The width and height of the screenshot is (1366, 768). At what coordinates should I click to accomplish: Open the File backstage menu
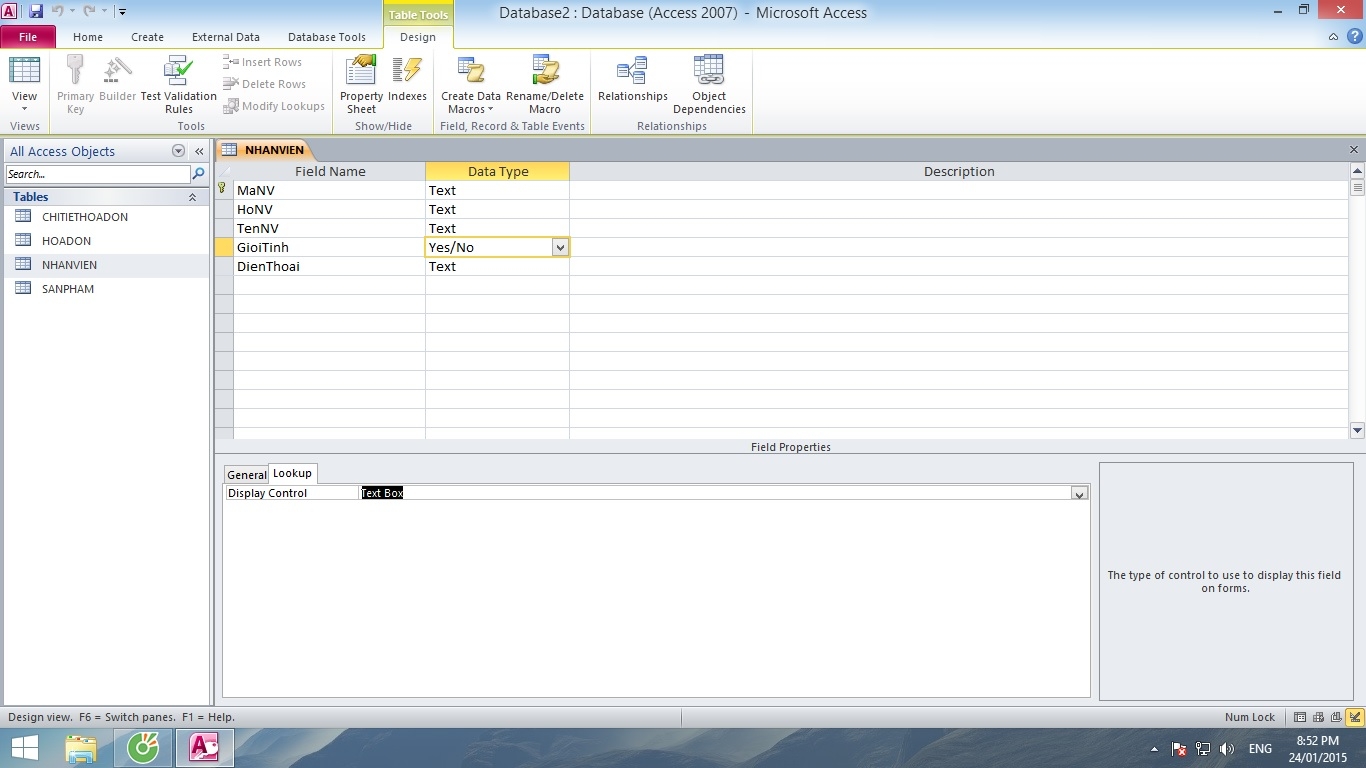coord(27,37)
